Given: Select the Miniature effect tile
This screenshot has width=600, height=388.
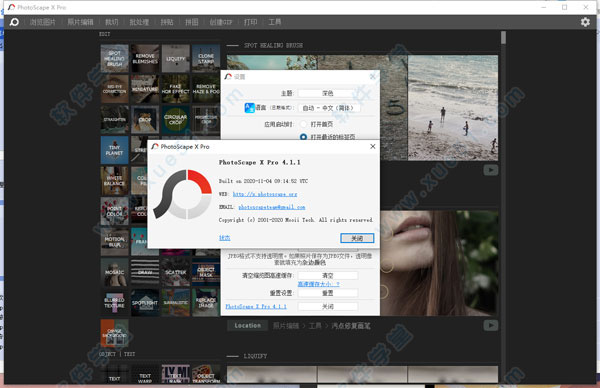Looking at the screenshot, I should pos(145,89).
